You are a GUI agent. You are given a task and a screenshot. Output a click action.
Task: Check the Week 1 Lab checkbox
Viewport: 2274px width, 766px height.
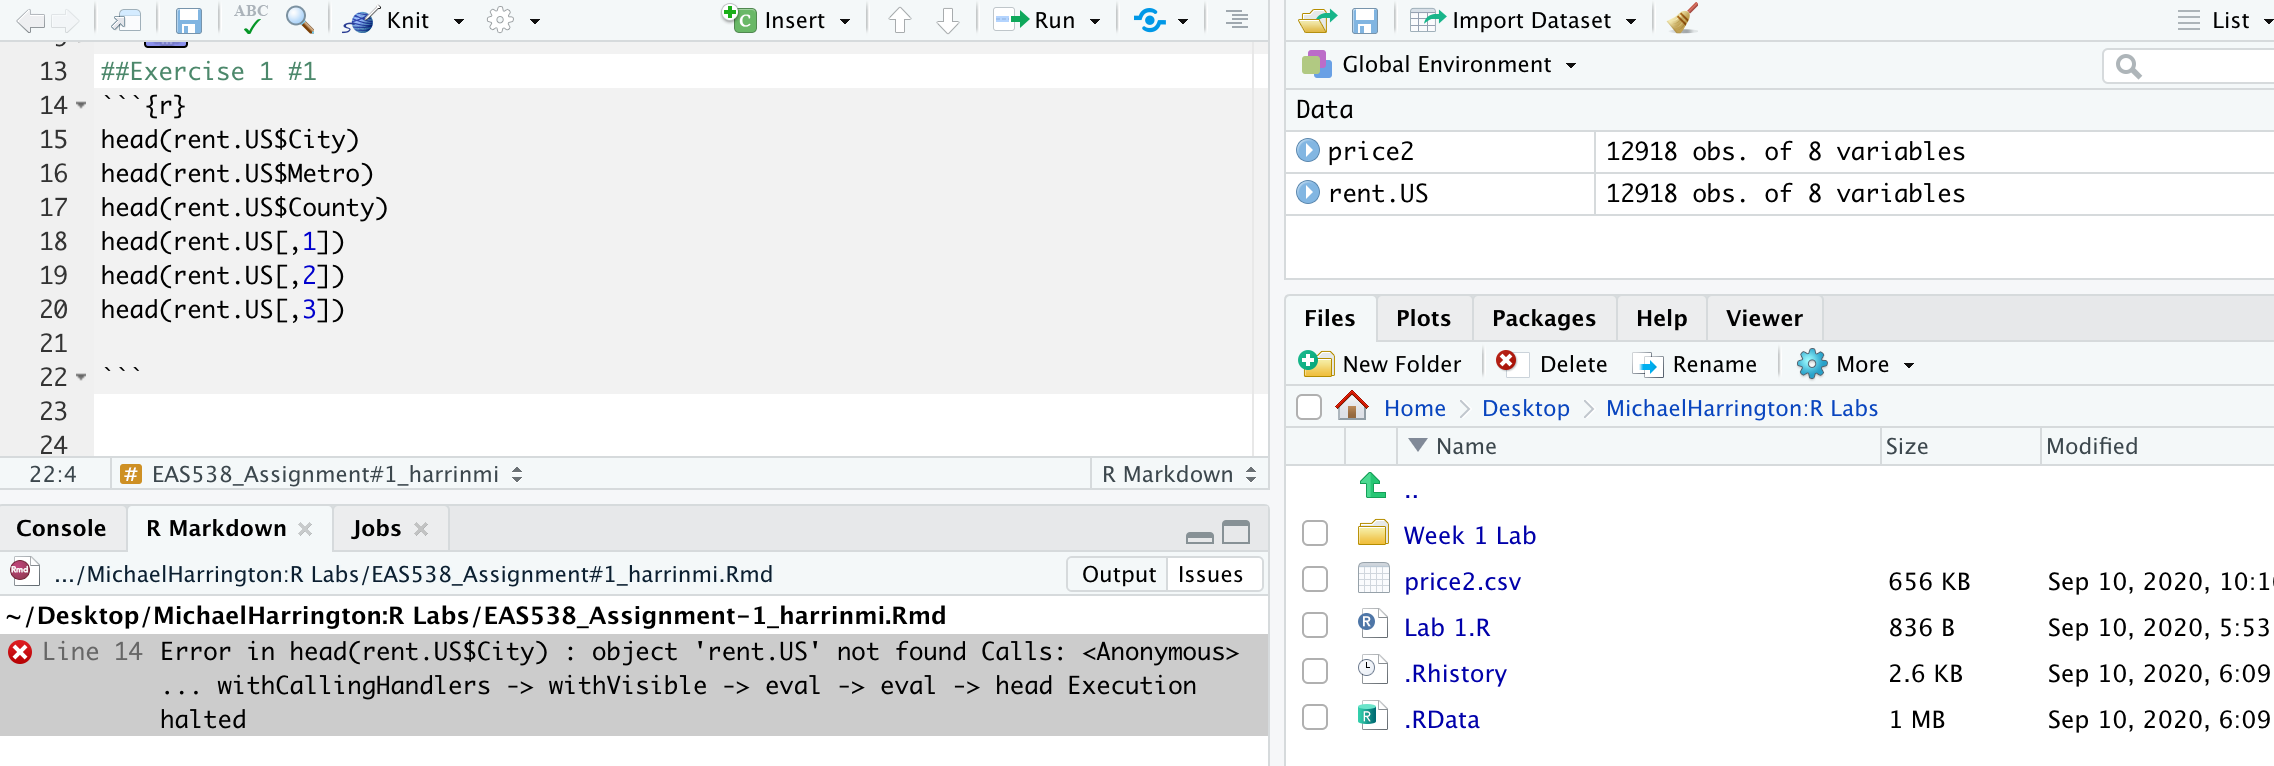[1315, 534]
